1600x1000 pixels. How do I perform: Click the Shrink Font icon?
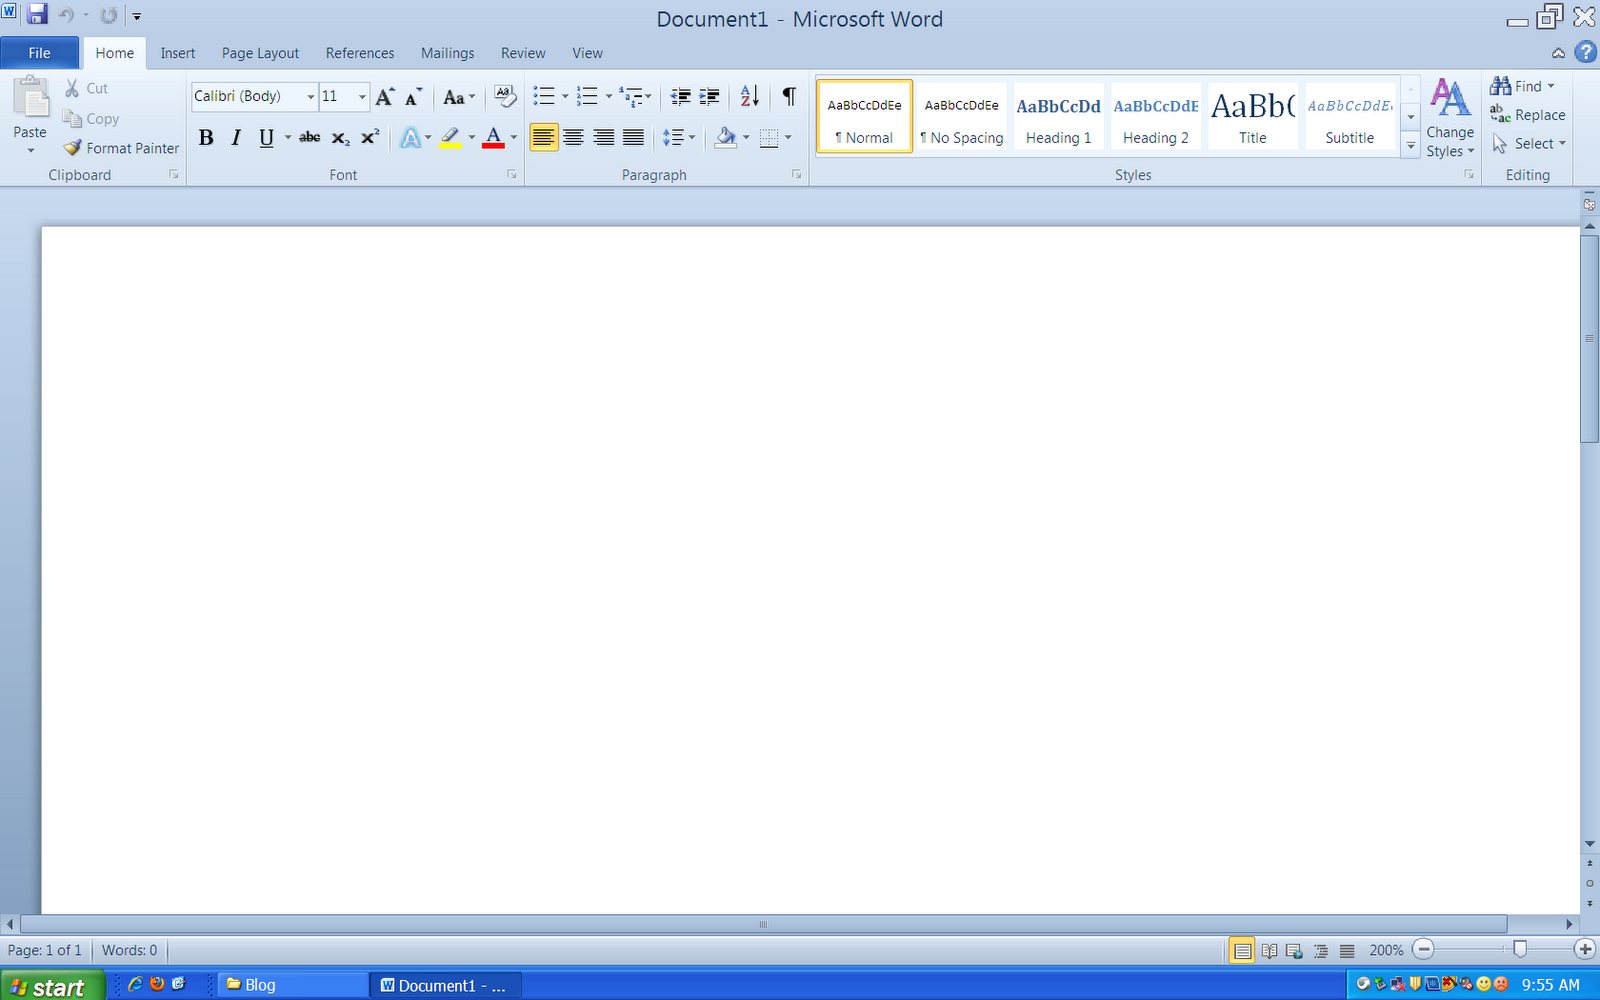tap(413, 97)
